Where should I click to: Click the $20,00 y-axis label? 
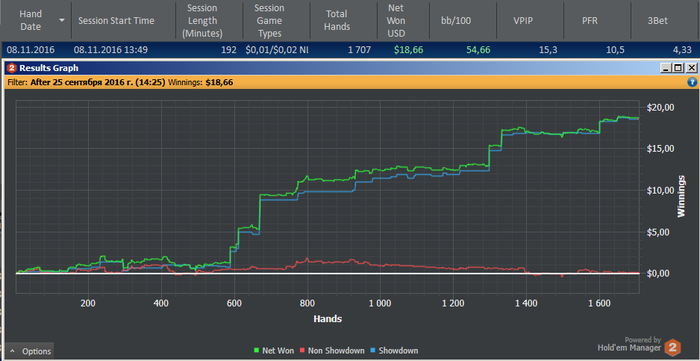660,108
